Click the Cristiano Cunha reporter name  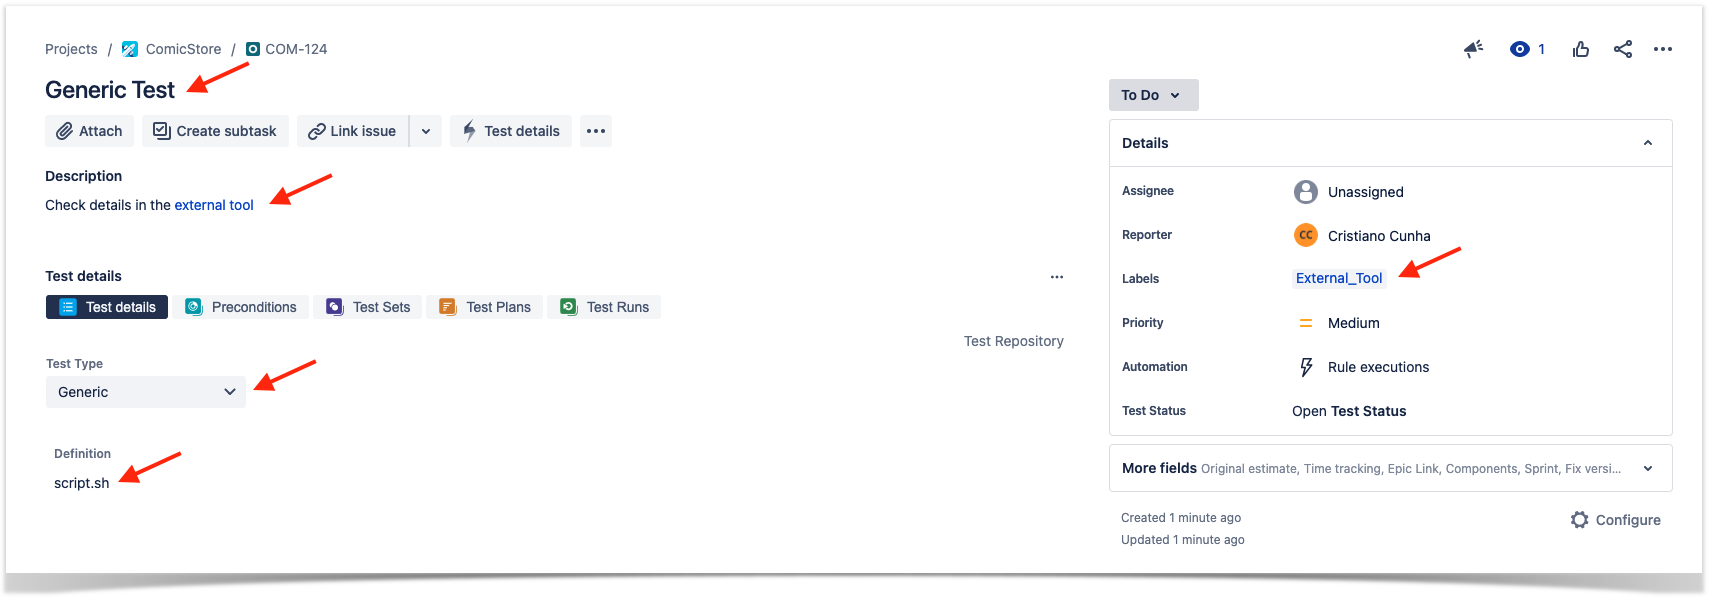point(1379,236)
